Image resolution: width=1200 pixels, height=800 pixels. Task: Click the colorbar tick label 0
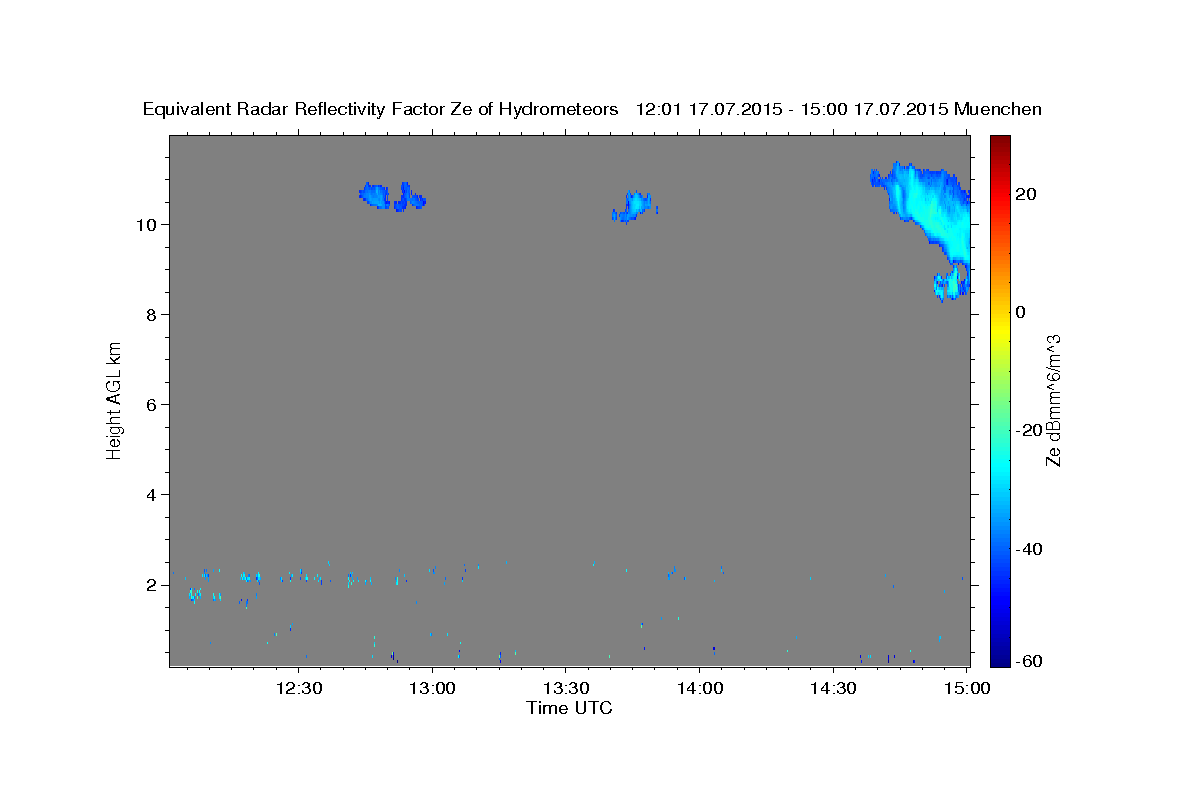1021,312
